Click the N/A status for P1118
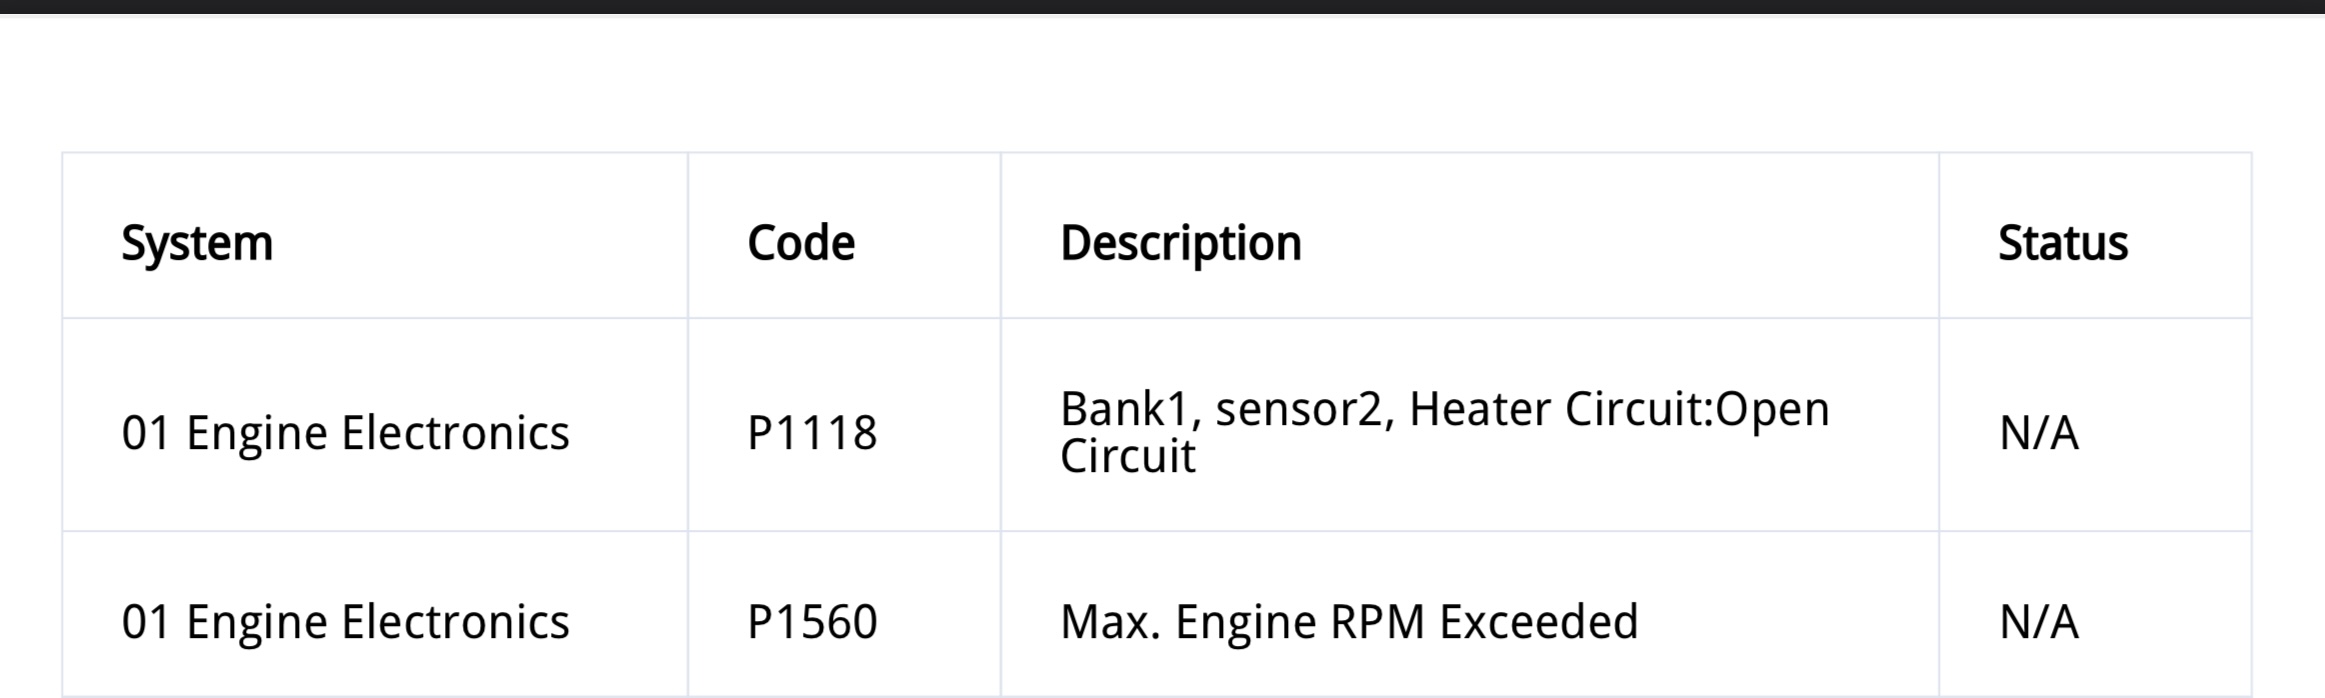This screenshot has width=2325, height=698. pos(2039,433)
